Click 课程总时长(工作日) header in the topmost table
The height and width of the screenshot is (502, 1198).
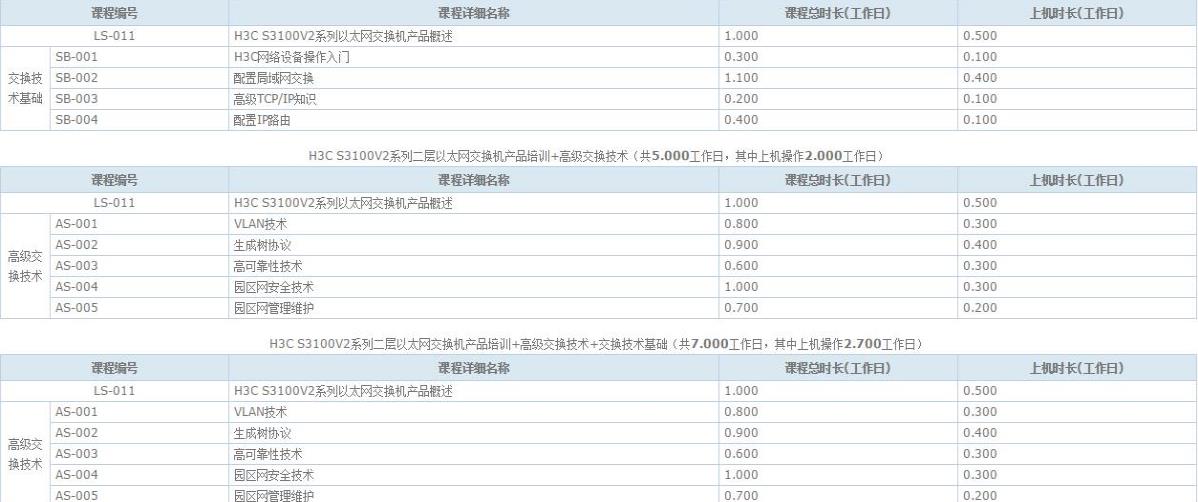coord(837,13)
